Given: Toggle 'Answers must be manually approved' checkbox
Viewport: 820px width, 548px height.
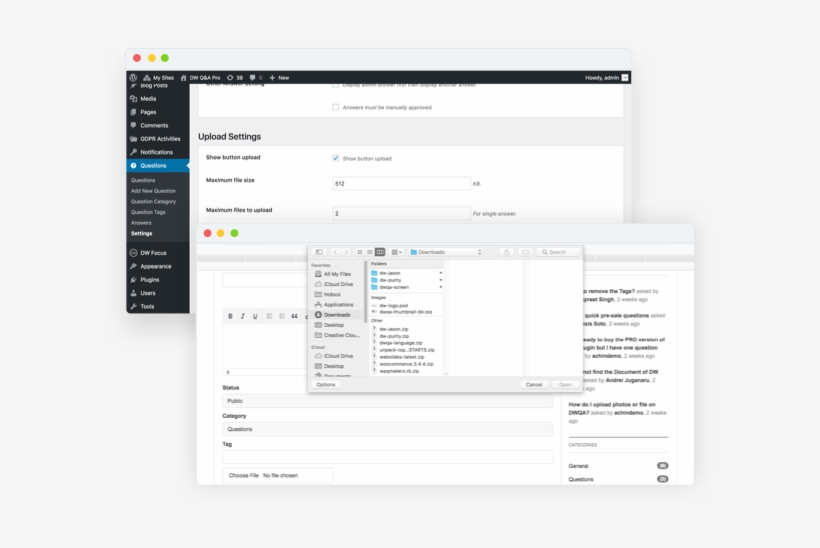Looking at the screenshot, I should click(335, 107).
